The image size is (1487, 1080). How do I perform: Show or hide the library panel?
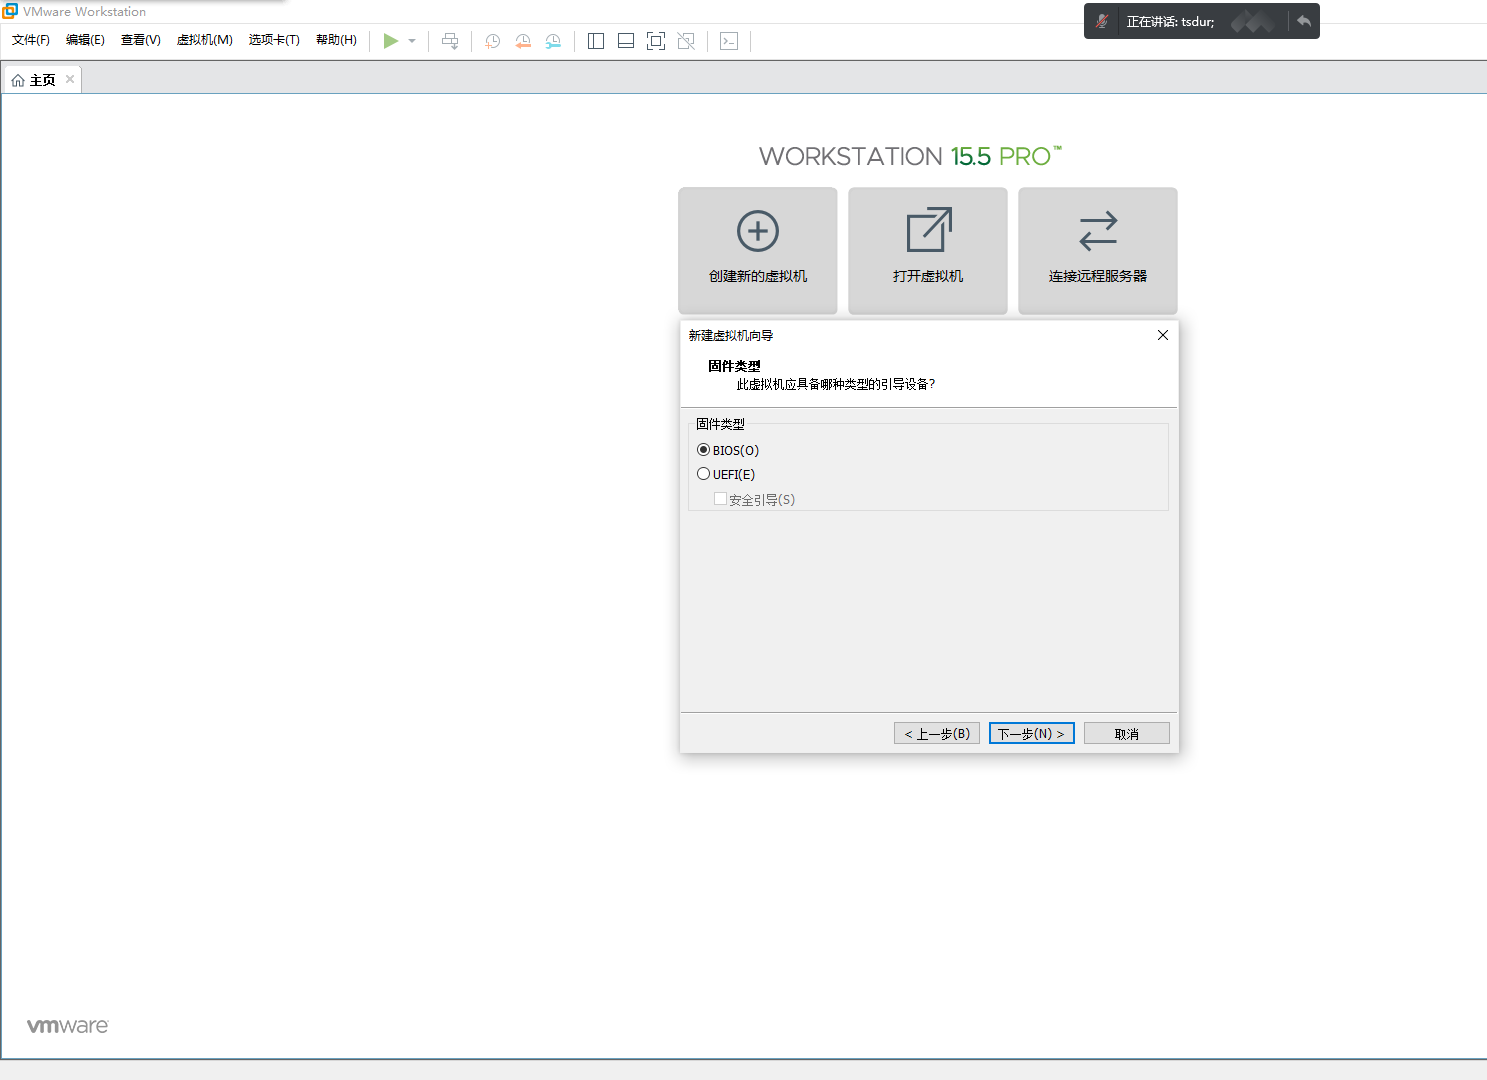[595, 41]
